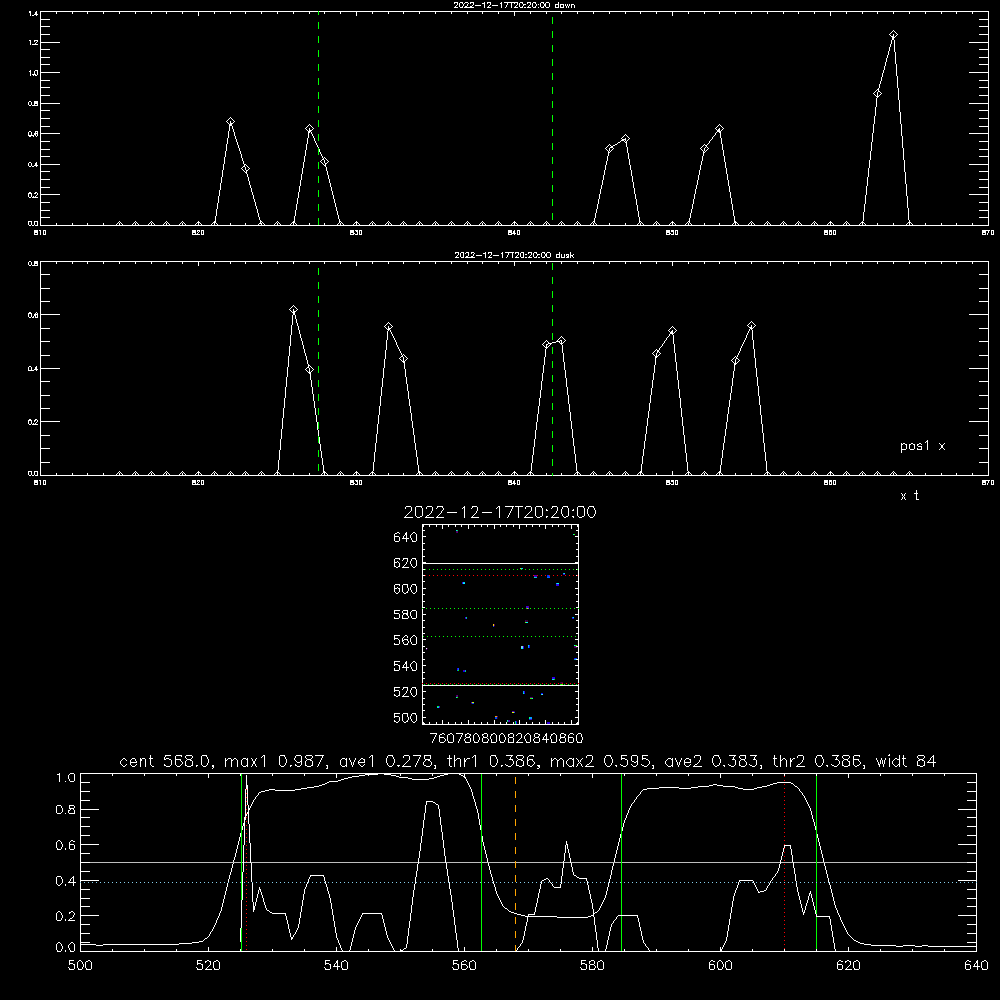Click the '520' y-axis label of the small scatter plot
1000x1000 pixels.
pyautogui.click(x=406, y=692)
